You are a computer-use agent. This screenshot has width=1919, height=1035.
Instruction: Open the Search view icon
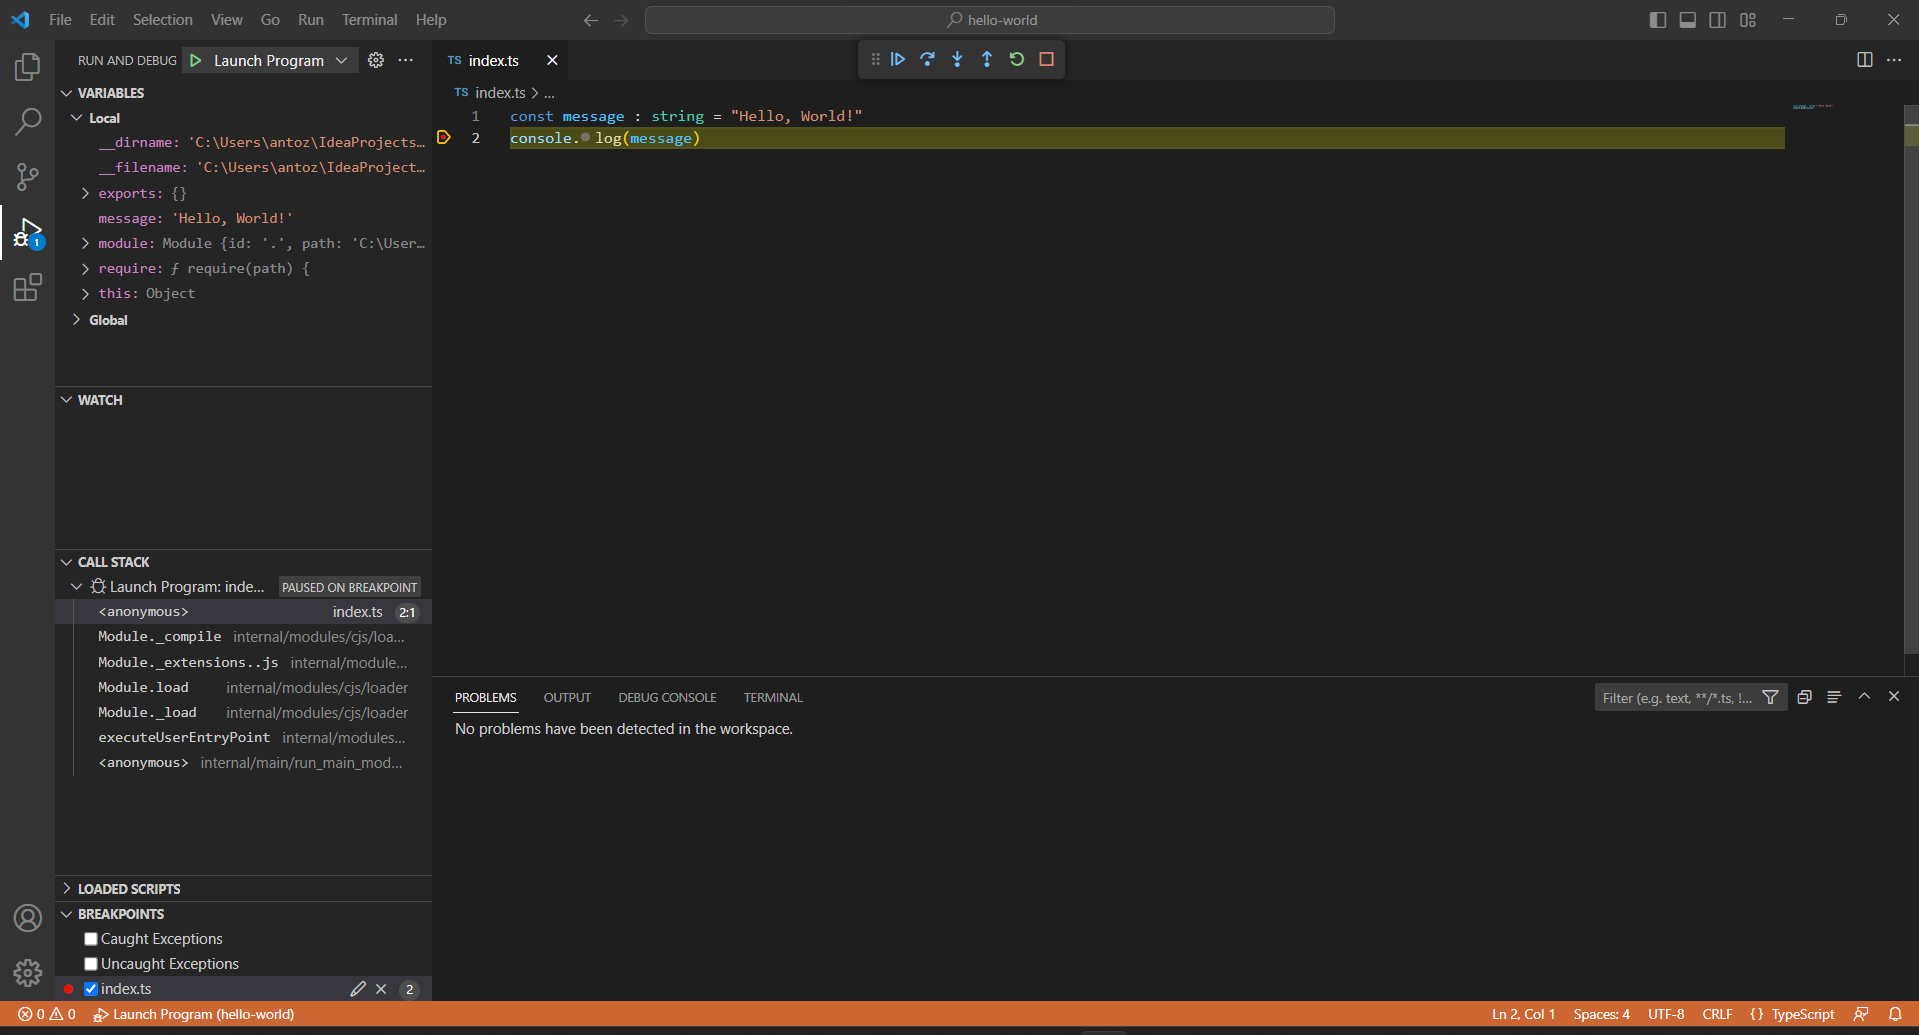point(27,121)
